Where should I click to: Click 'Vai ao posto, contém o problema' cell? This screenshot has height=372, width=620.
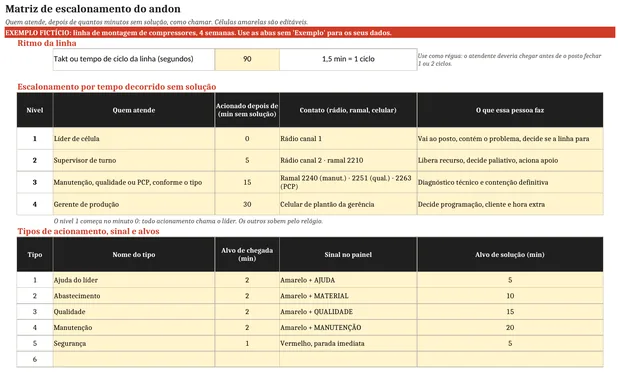click(510, 139)
